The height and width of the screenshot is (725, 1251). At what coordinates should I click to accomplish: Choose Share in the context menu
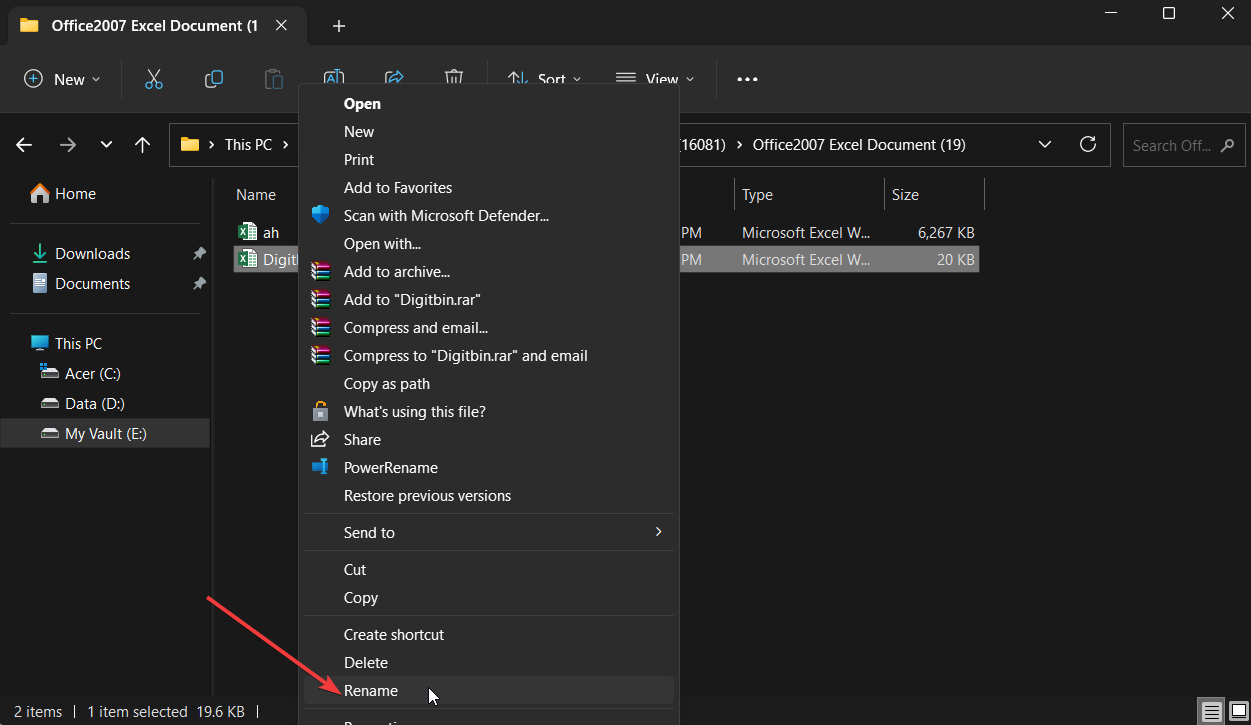(x=489, y=439)
